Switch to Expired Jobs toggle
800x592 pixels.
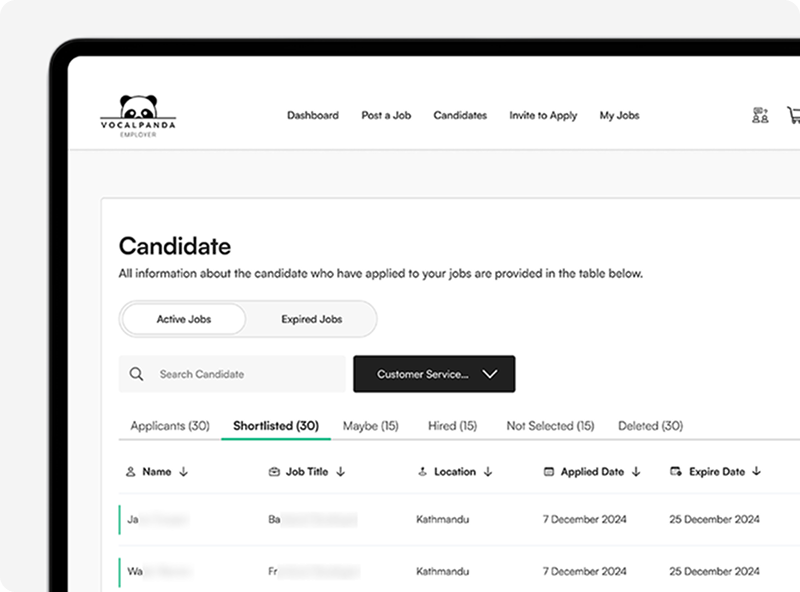pos(311,319)
